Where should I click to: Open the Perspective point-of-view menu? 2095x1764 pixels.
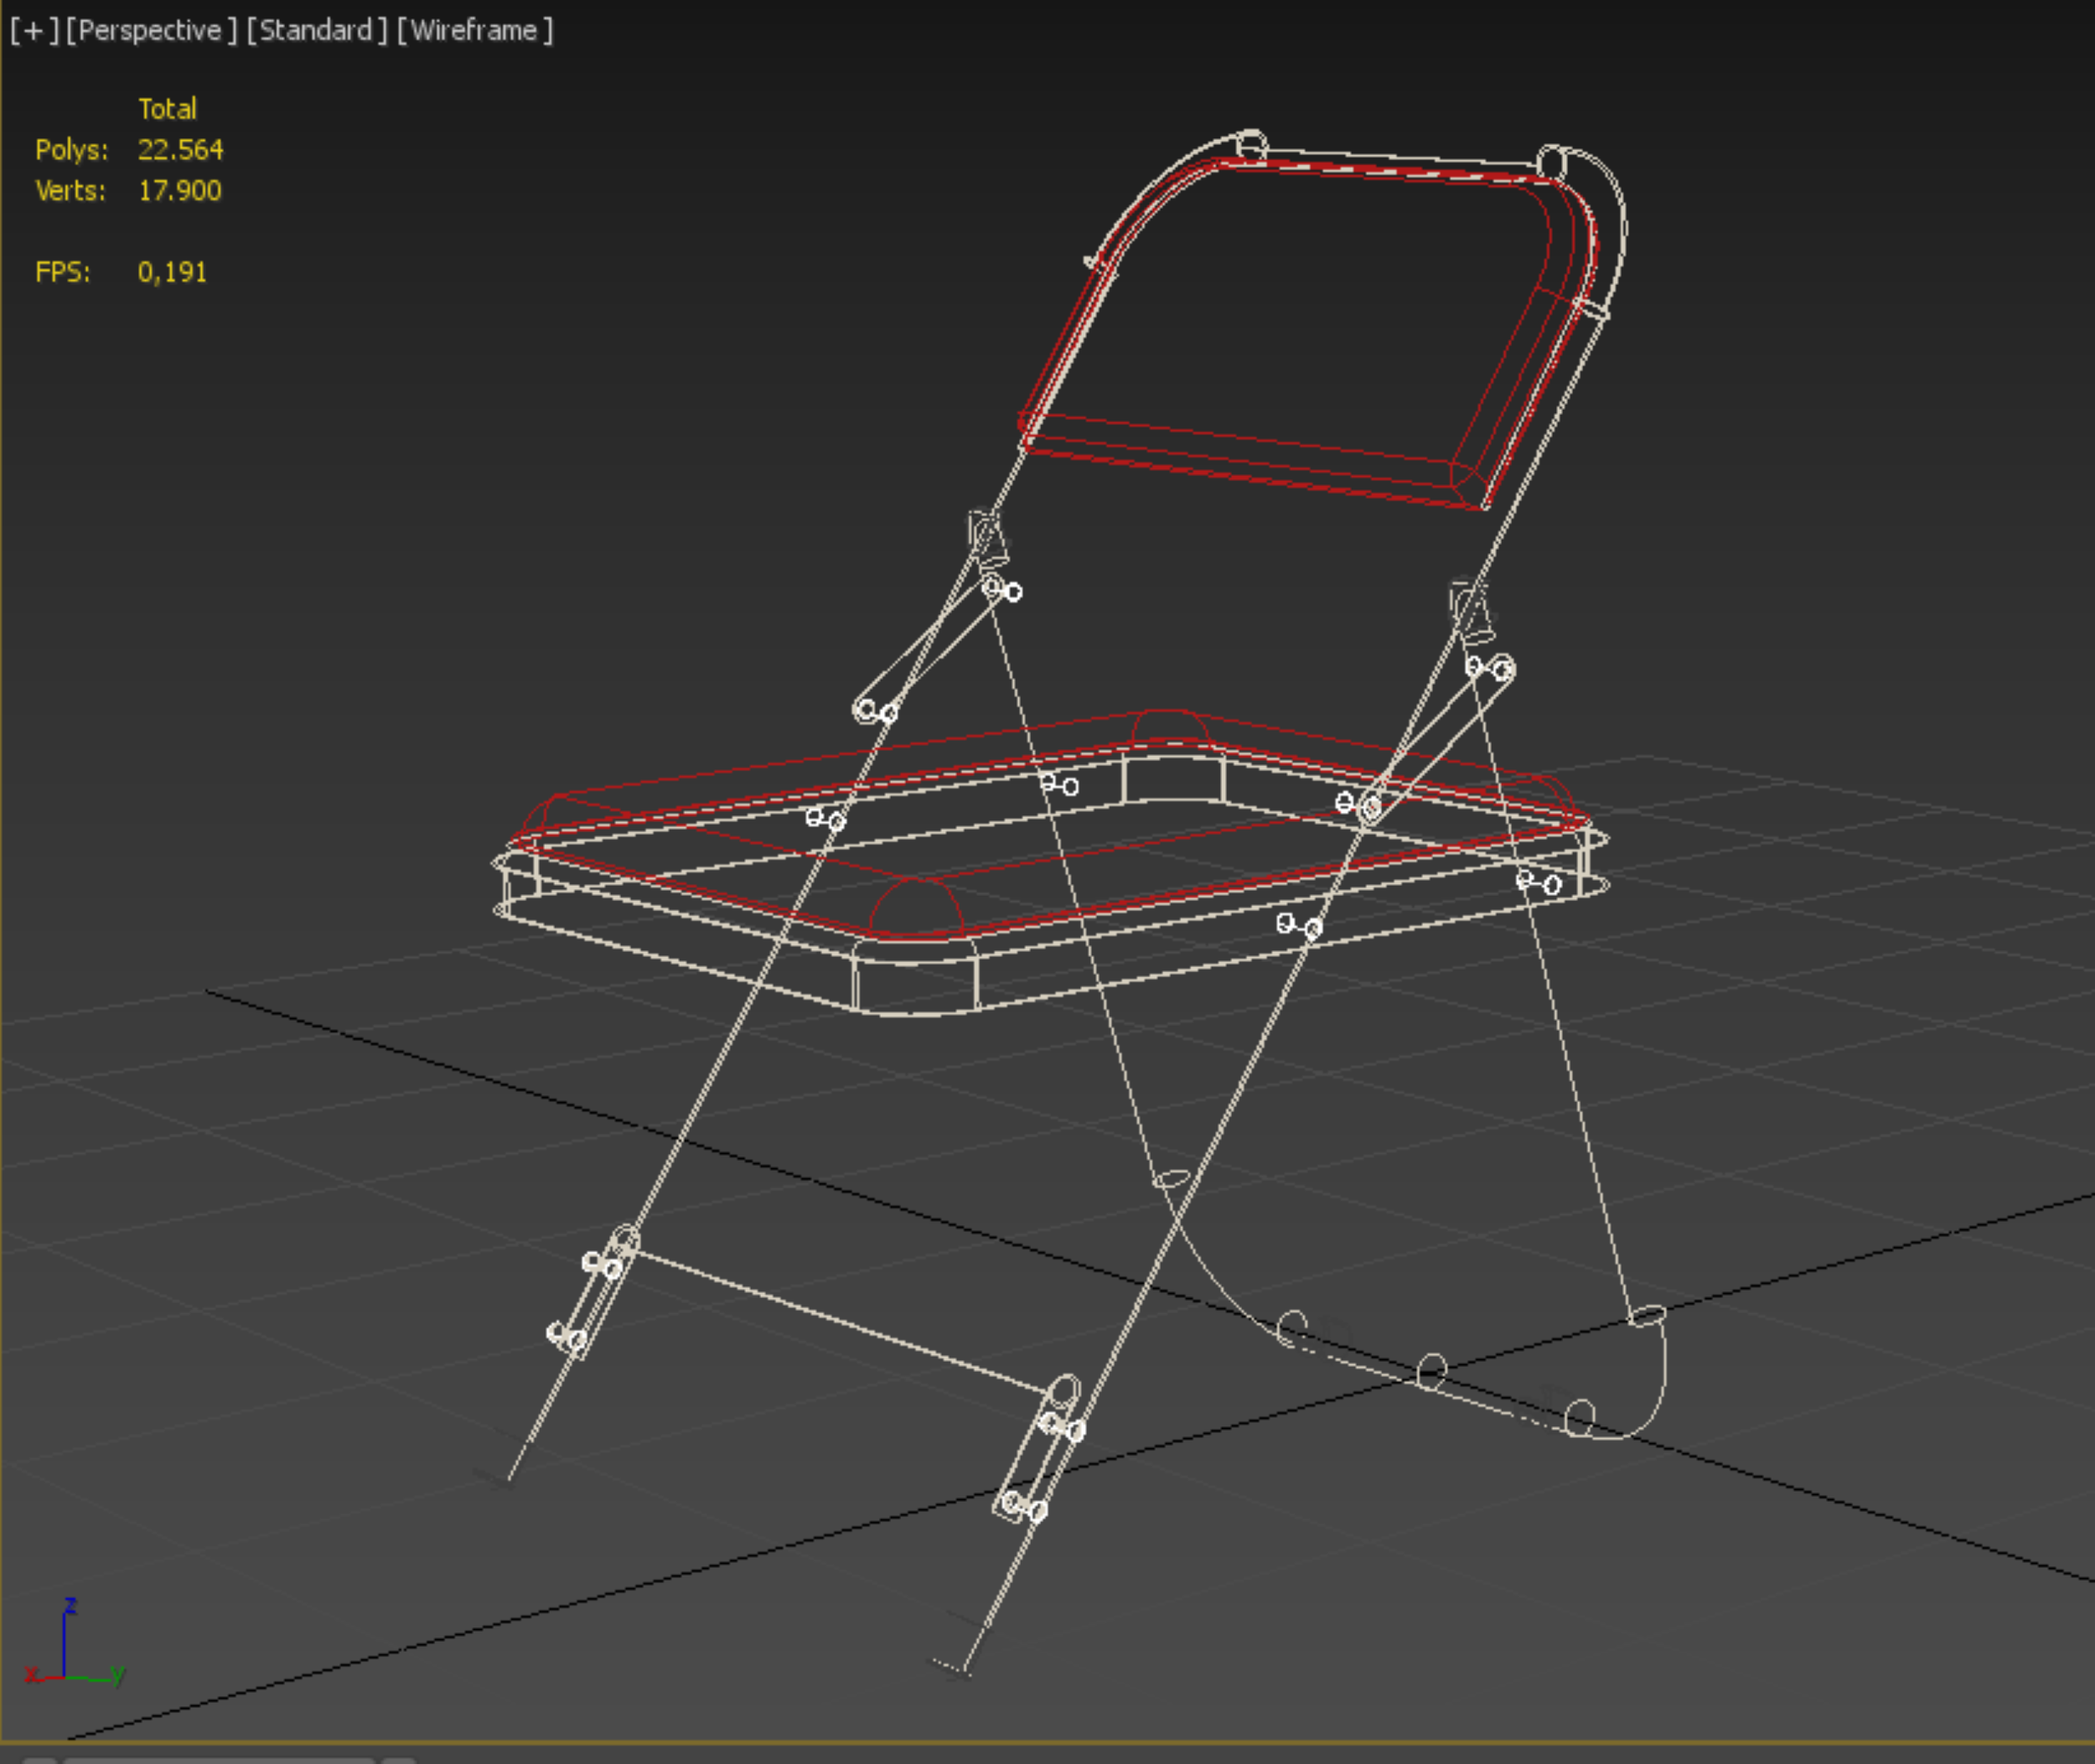point(151,31)
